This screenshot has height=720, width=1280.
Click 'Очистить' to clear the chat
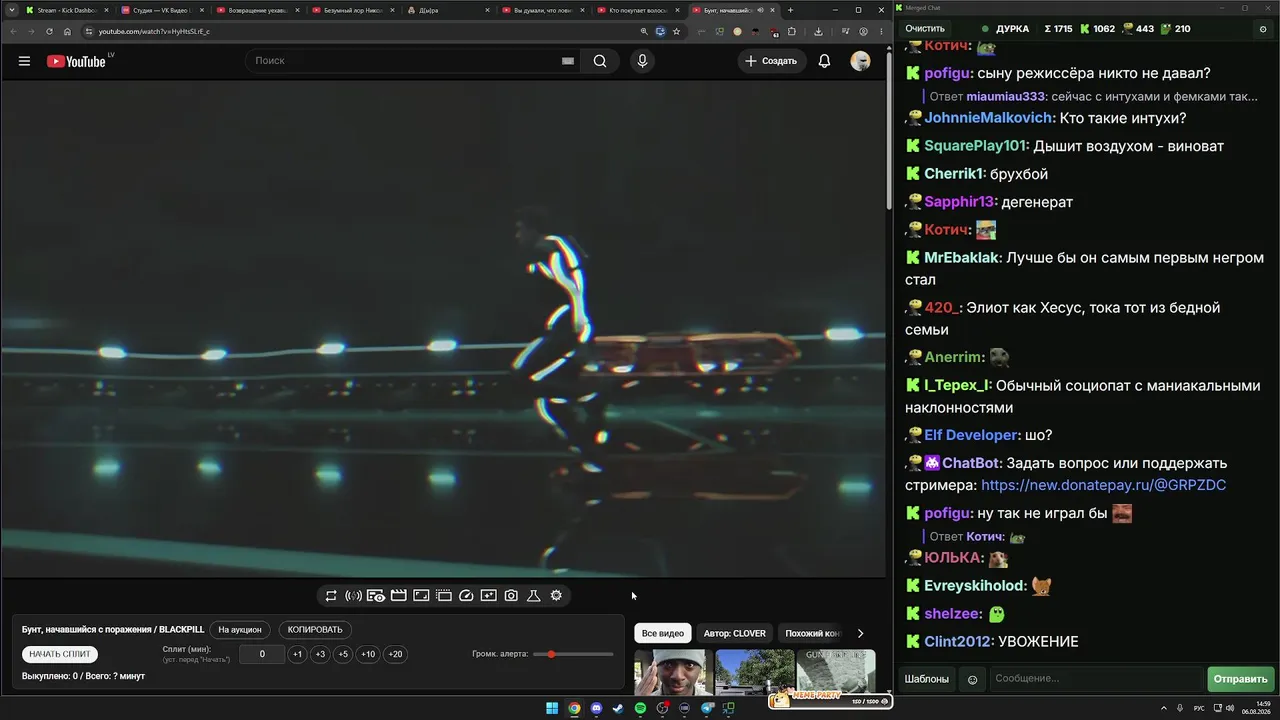pos(925,29)
